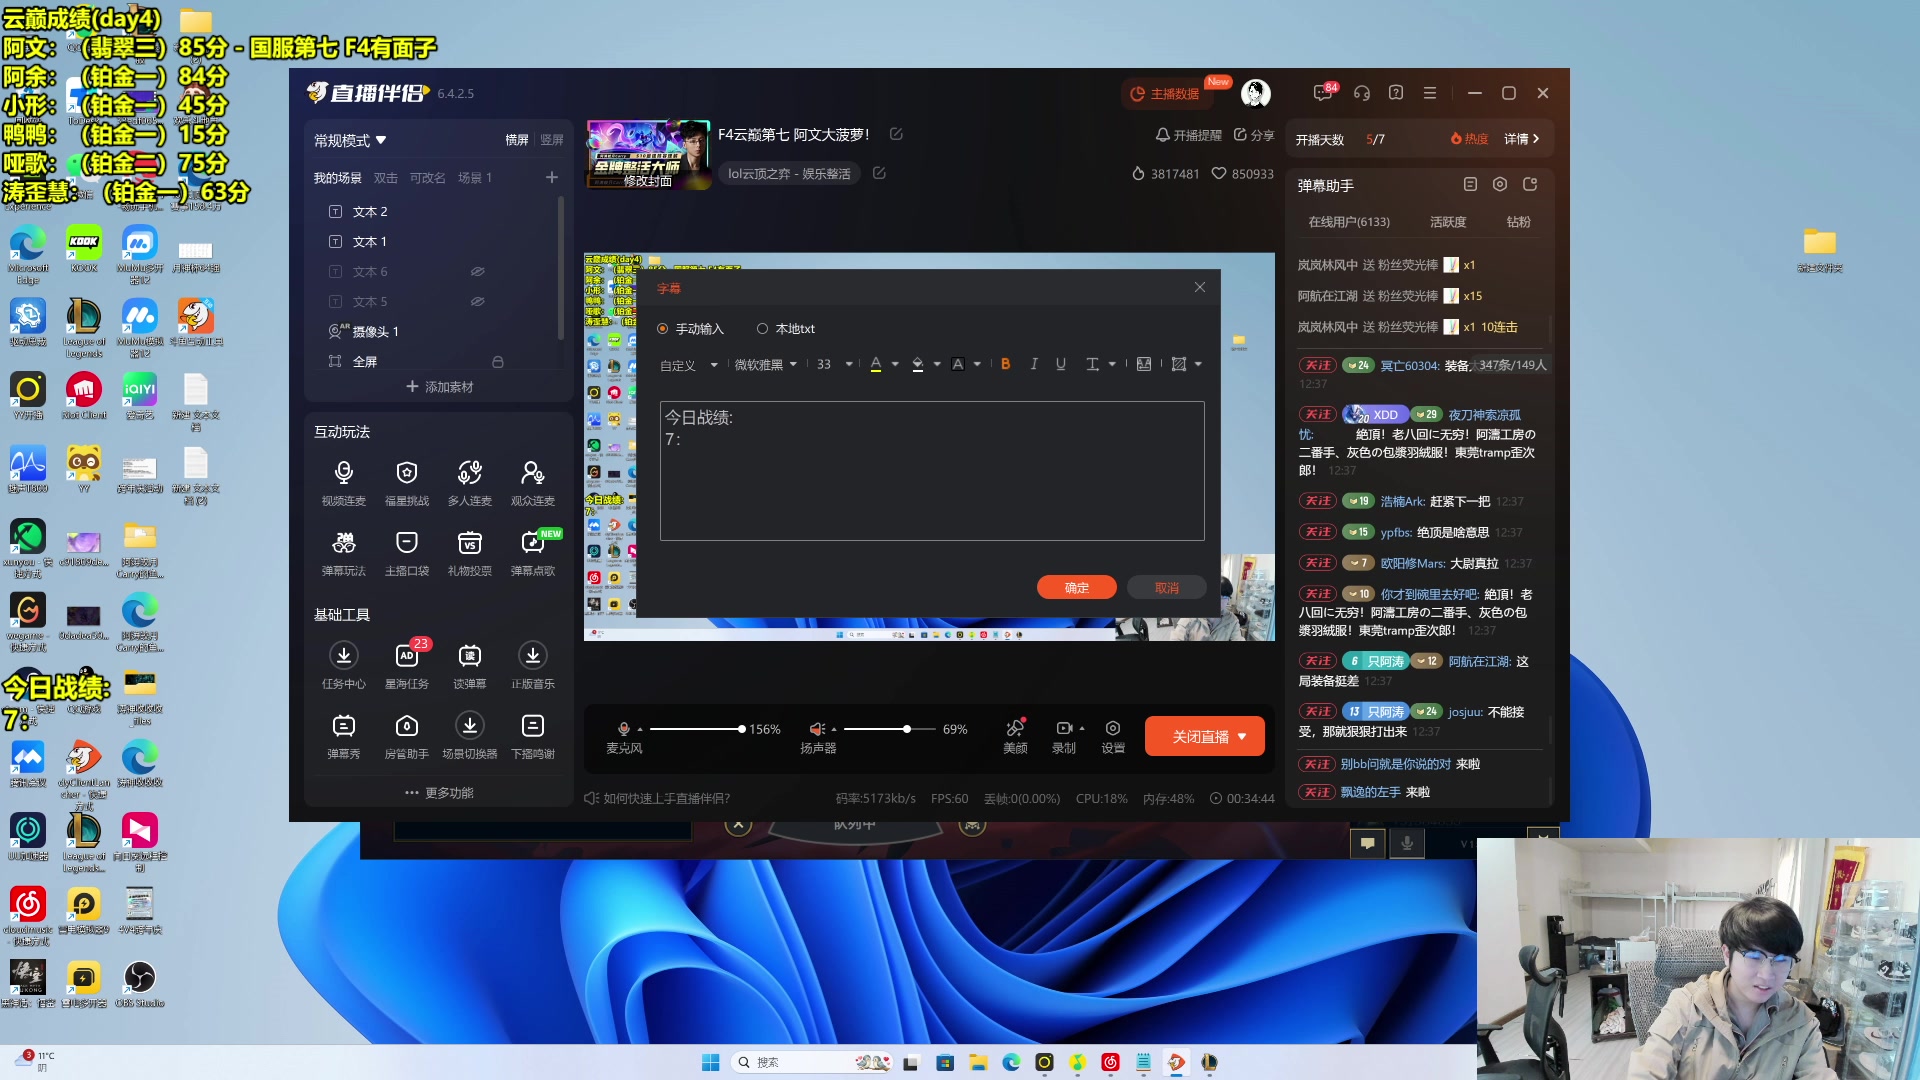Open 福星挑战 challenge icon
The height and width of the screenshot is (1080, 1920).
406,482
